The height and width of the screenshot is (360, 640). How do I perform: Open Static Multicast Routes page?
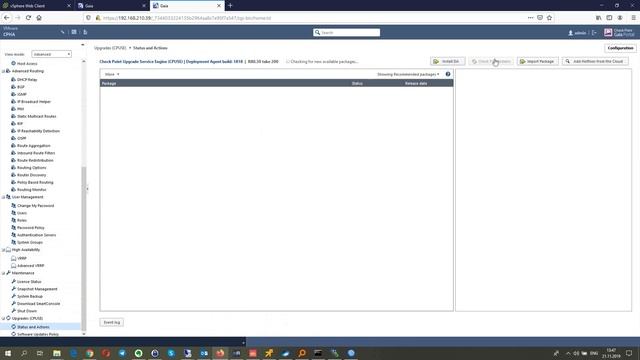(x=37, y=116)
